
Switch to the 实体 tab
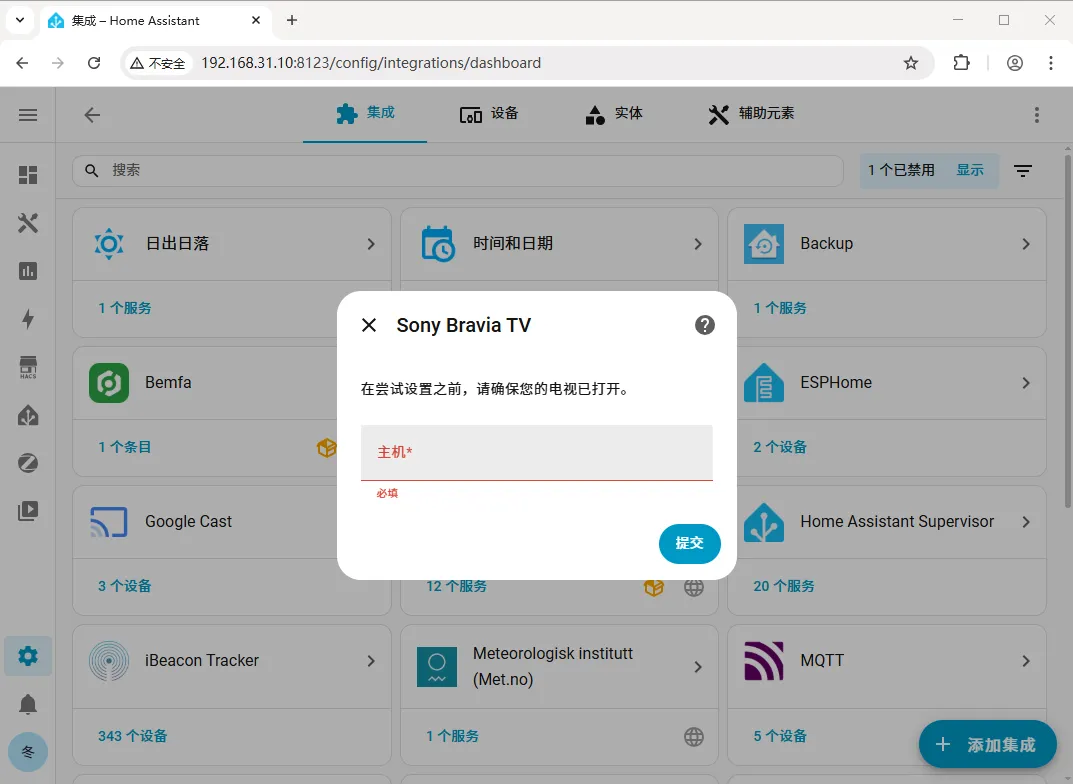614,114
